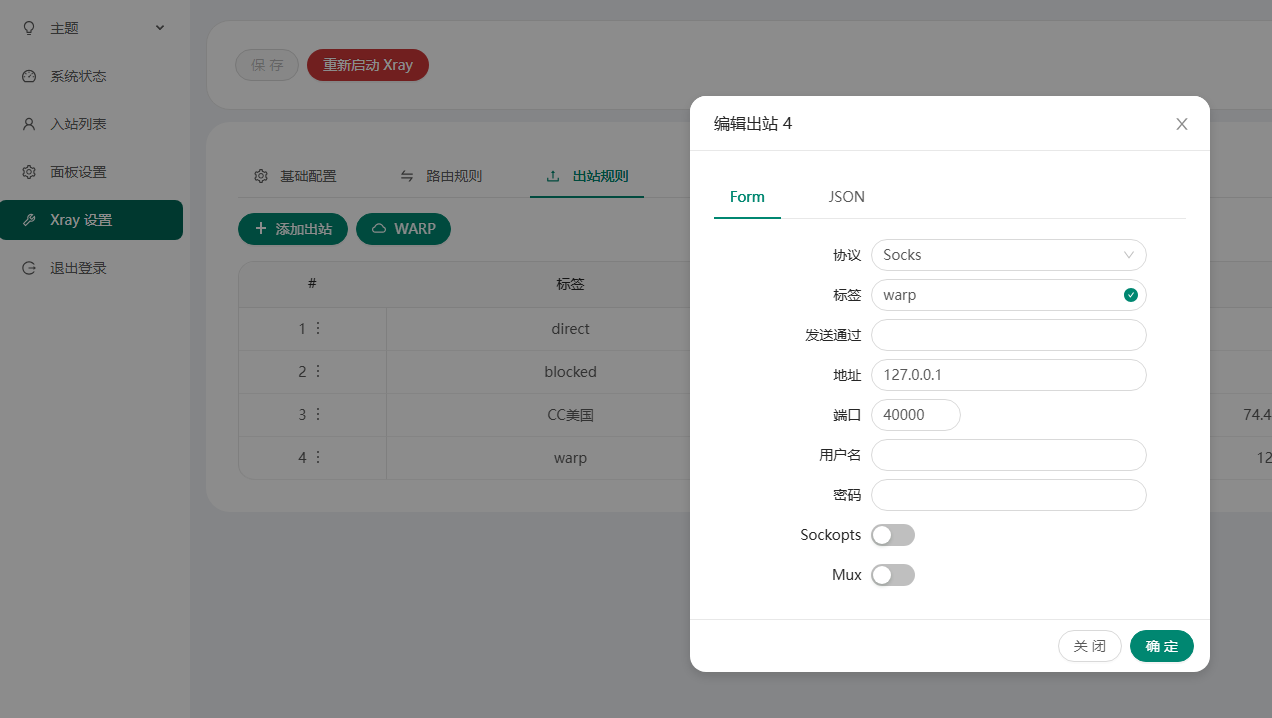Click the 标签 column header
Screen dimensions: 1272x718
(x=570, y=284)
